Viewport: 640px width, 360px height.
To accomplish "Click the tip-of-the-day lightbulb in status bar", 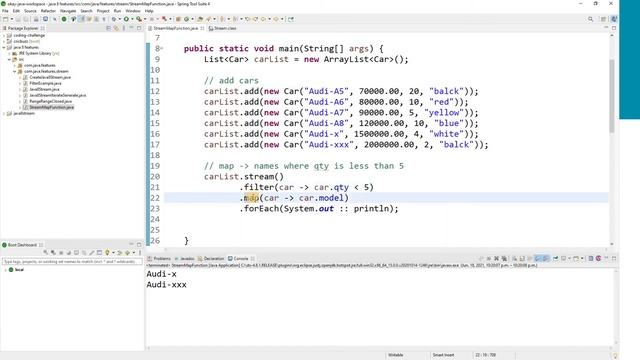I will 616,356.
